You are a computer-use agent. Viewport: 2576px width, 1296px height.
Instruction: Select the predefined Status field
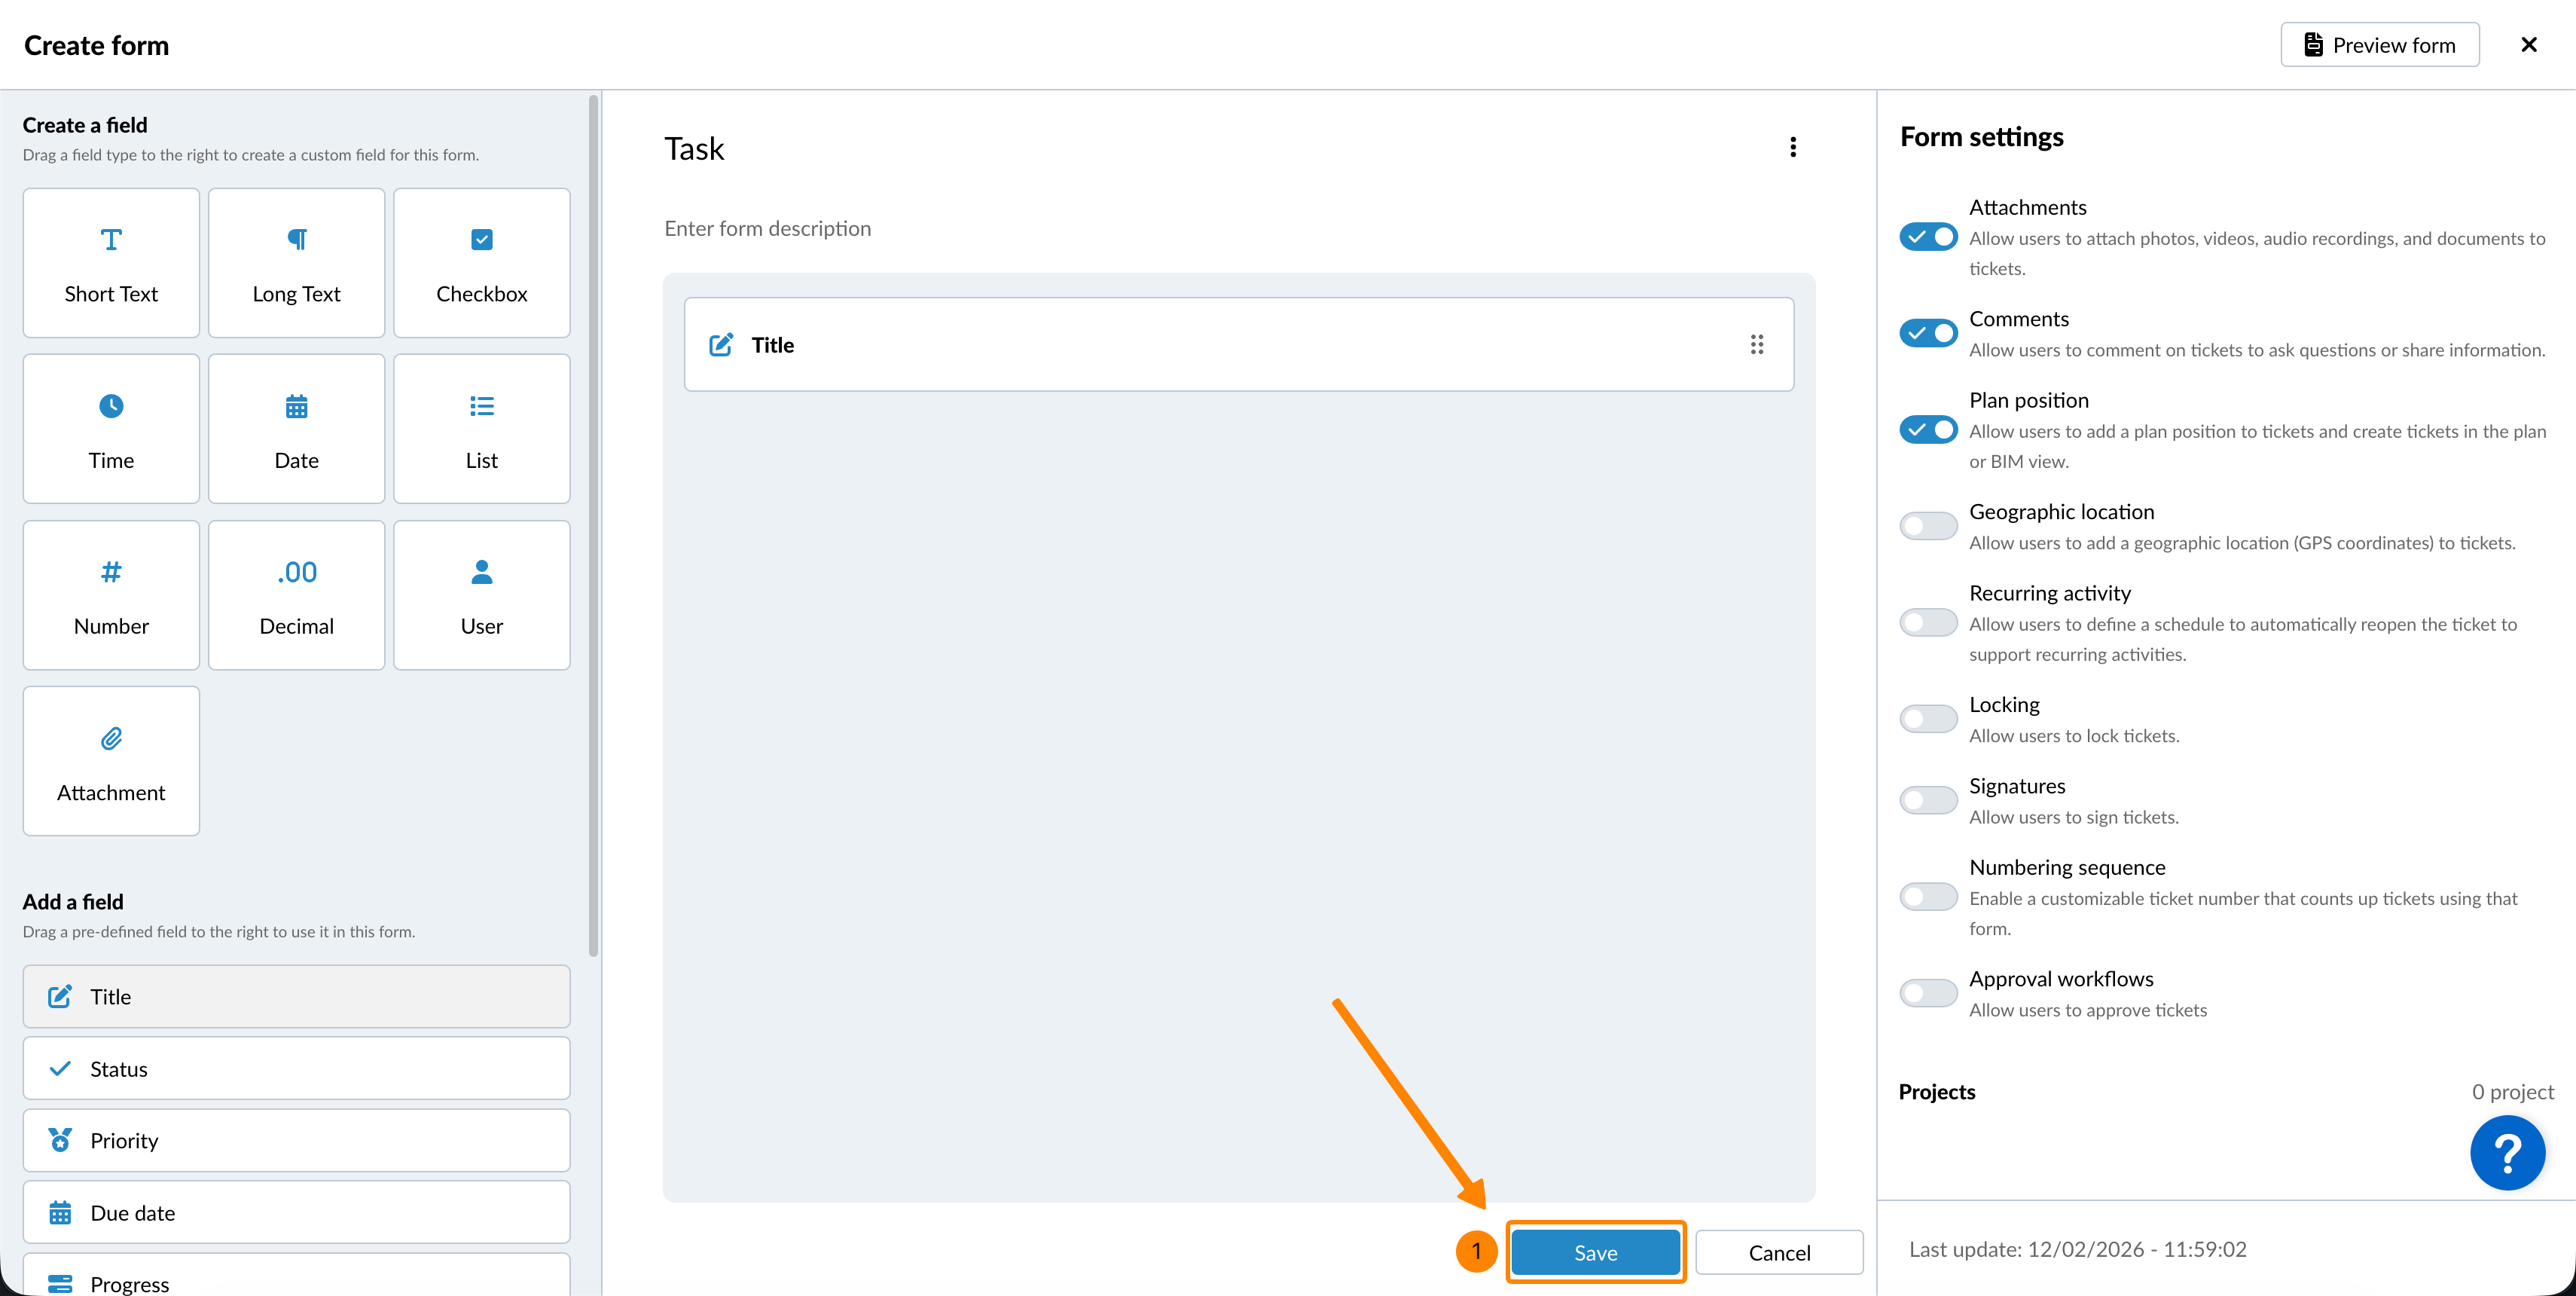click(296, 1069)
